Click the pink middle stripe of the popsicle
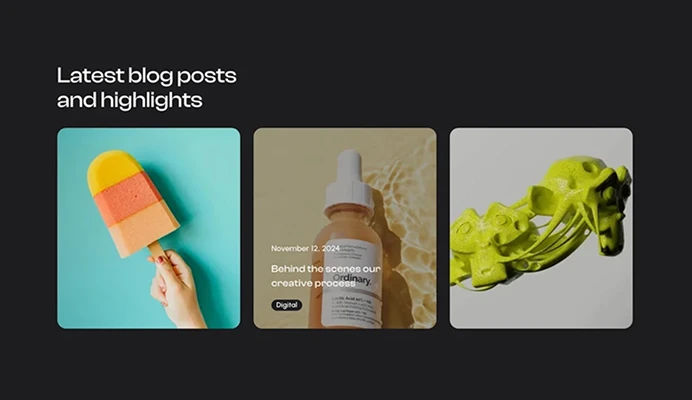Viewport: 692px width, 400px height. click(x=129, y=197)
